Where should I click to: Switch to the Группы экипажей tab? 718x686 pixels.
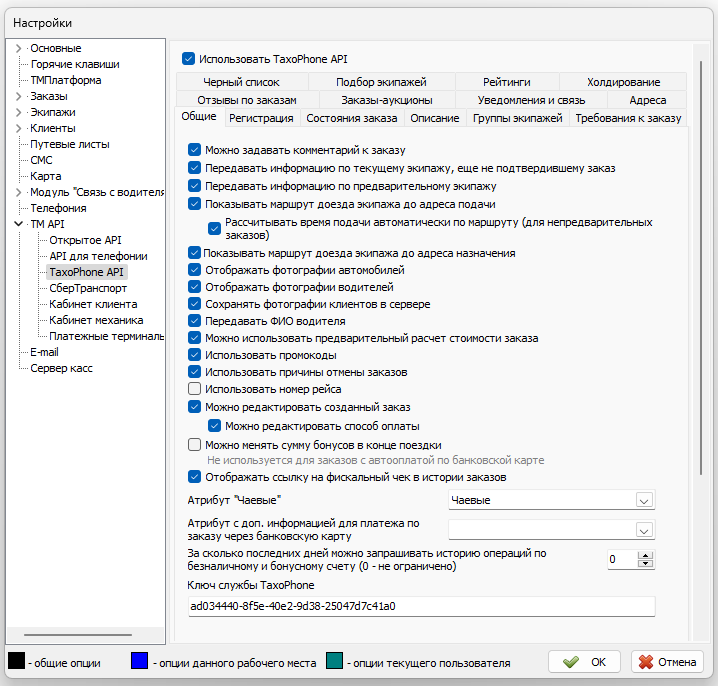(517, 118)
